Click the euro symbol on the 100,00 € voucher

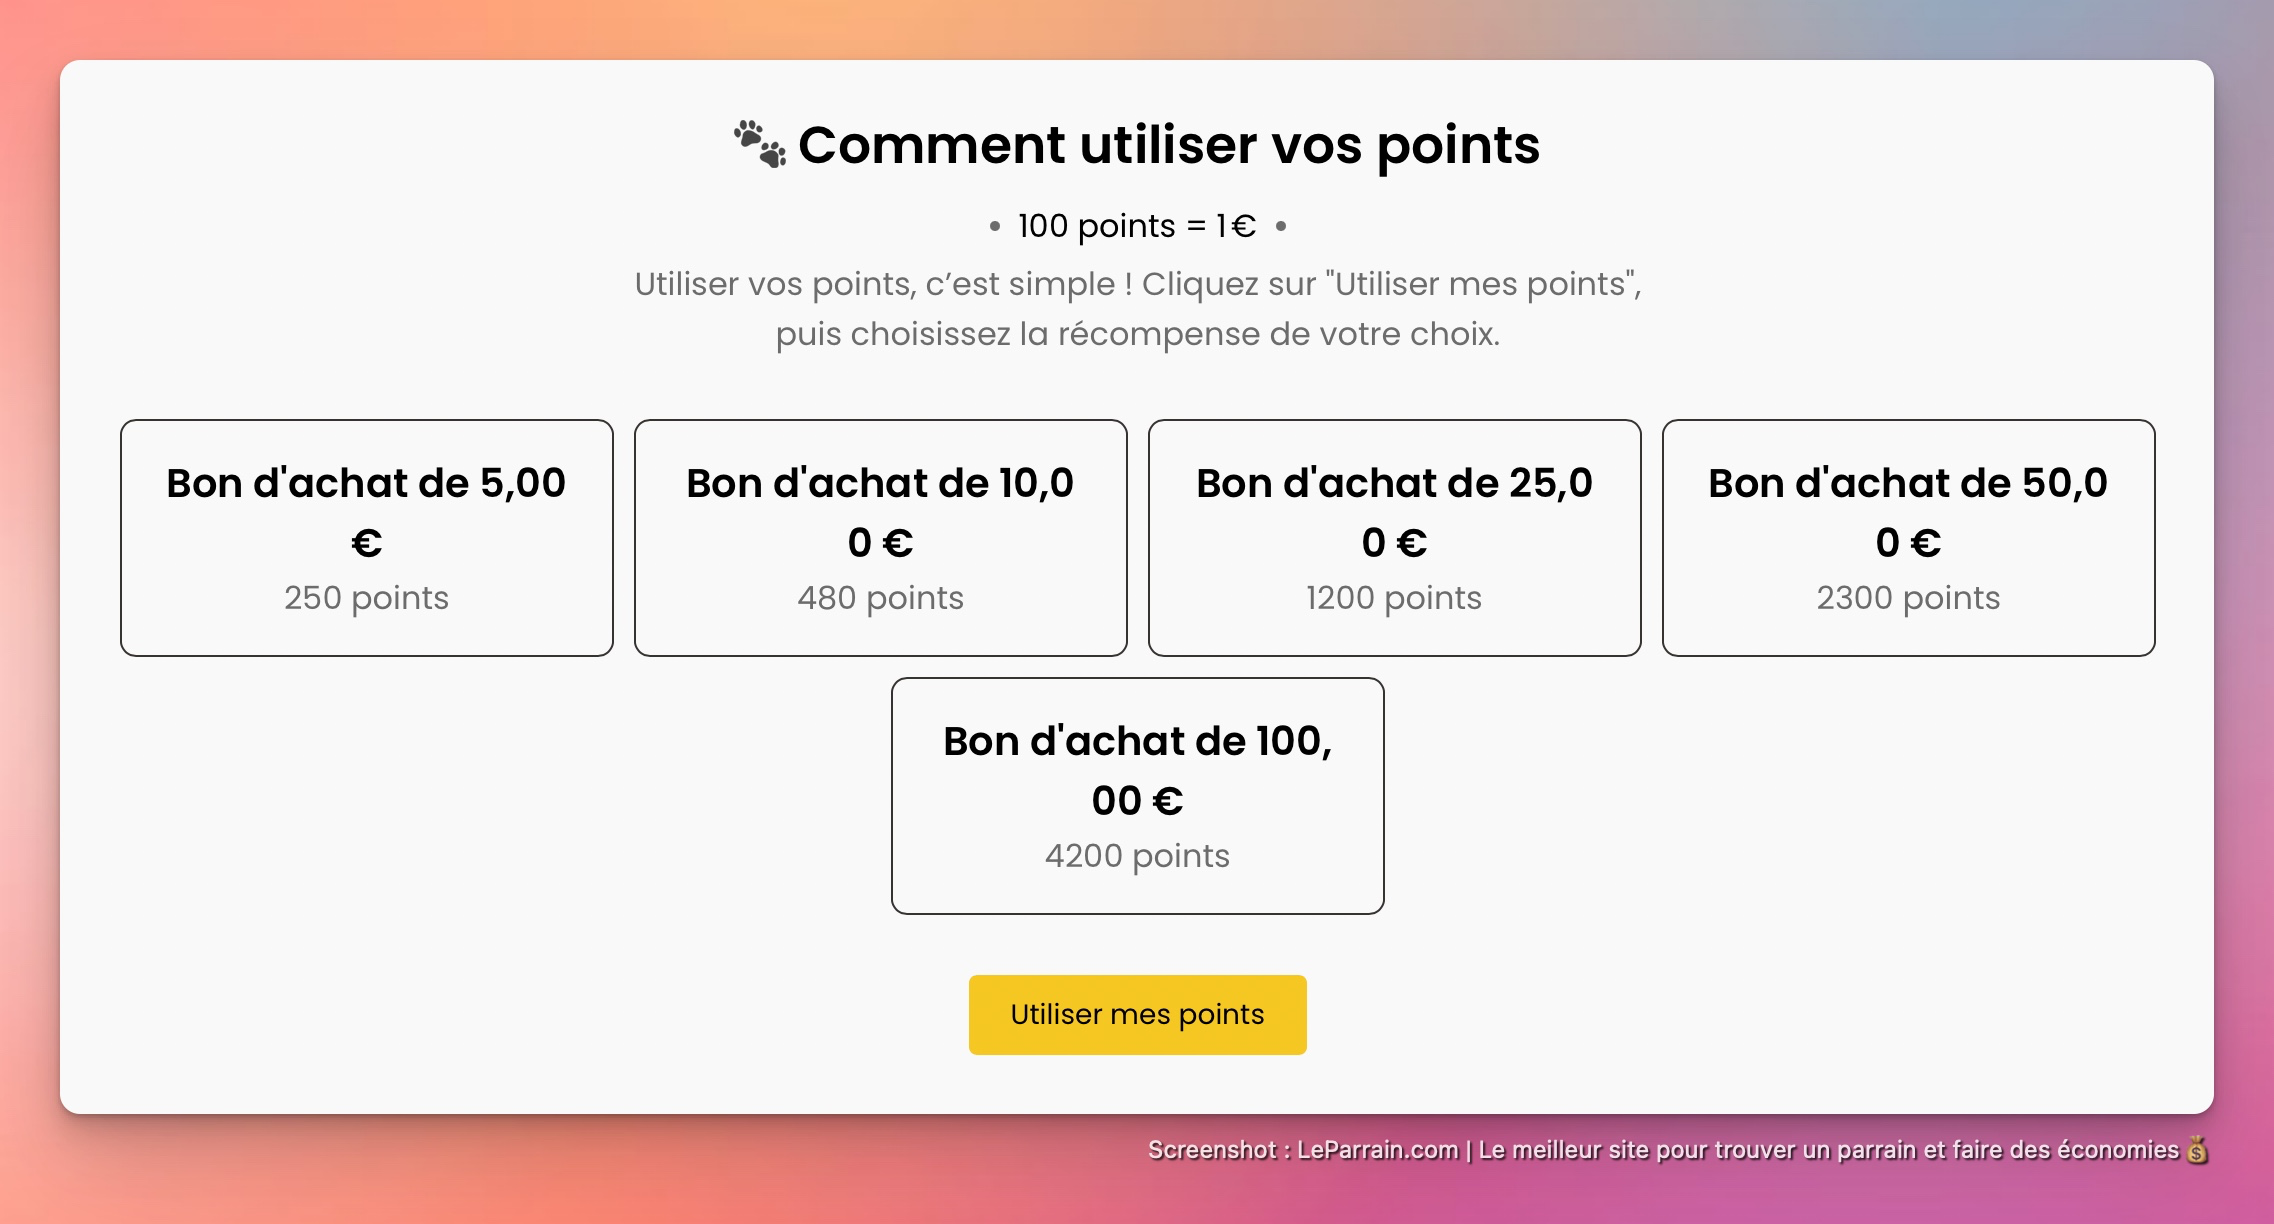coord(1170,800)
